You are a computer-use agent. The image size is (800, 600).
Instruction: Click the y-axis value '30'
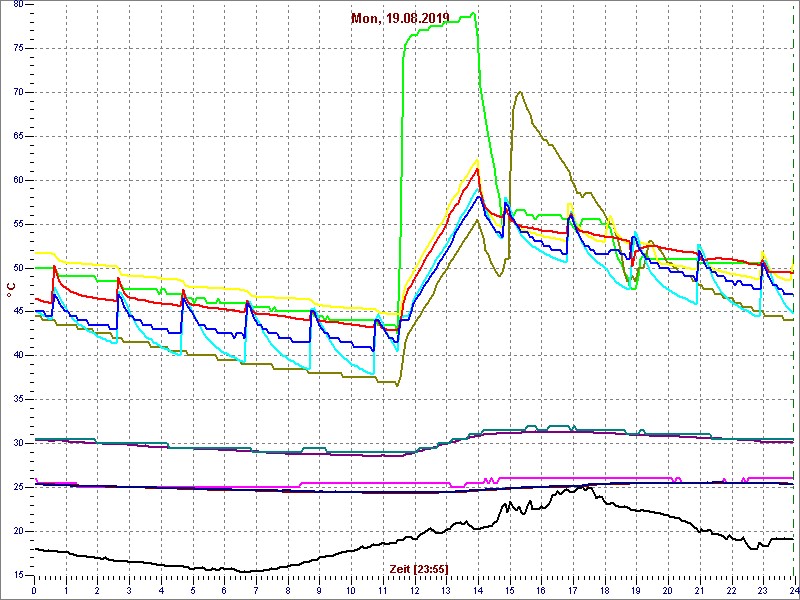click(17, 443)
